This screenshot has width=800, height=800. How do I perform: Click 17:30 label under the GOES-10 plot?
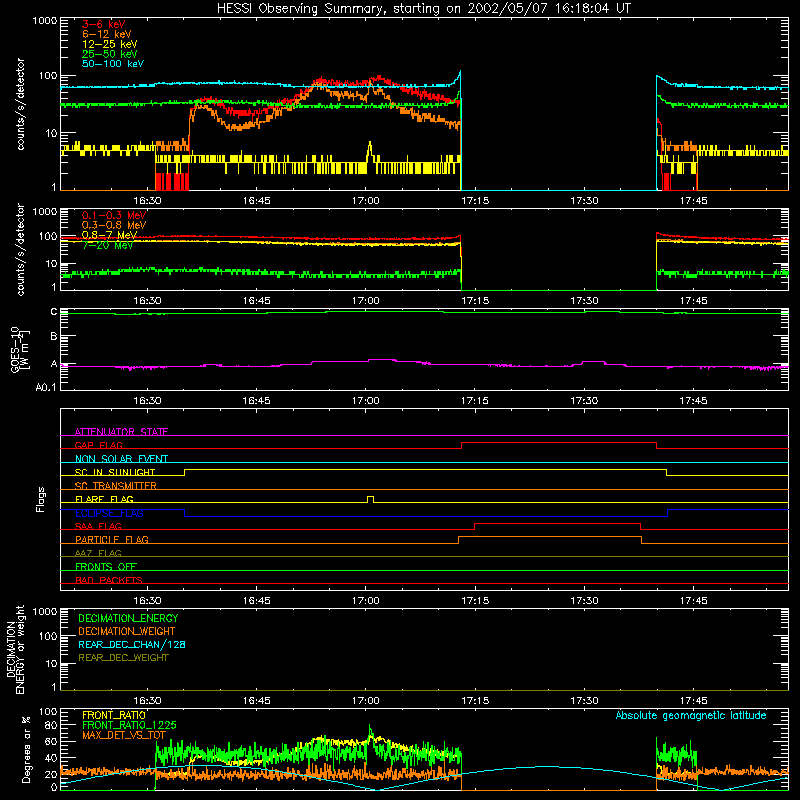[x=584, y=401]
